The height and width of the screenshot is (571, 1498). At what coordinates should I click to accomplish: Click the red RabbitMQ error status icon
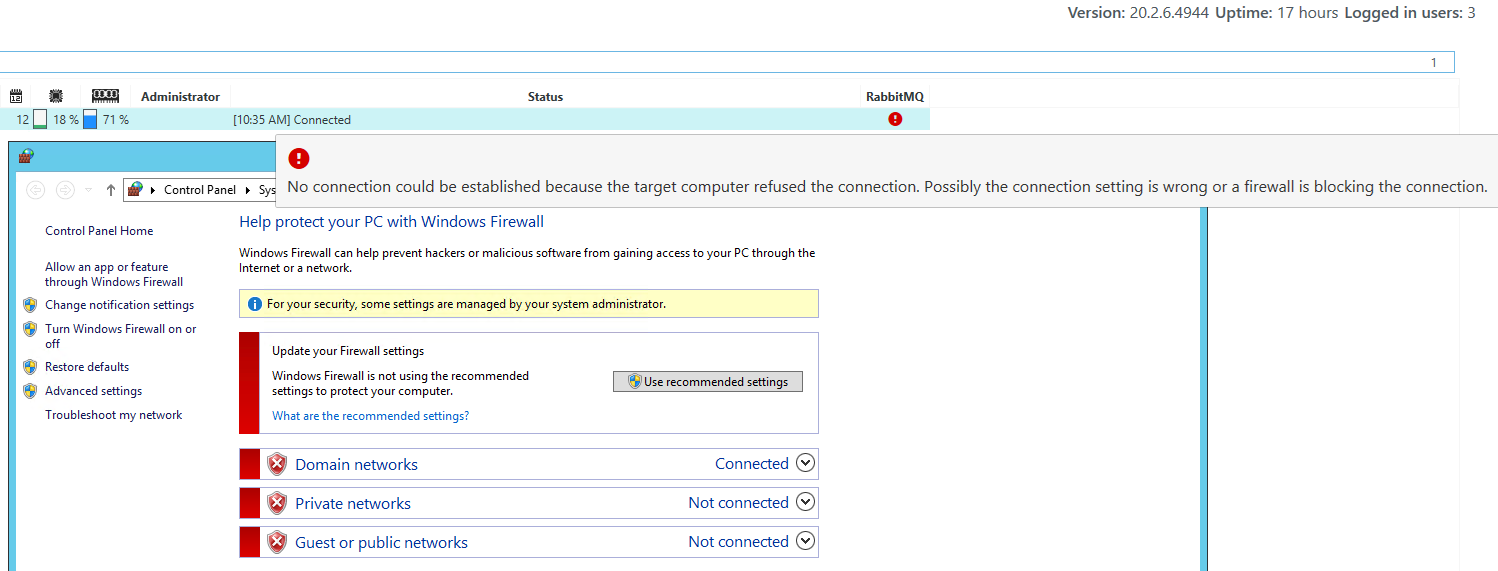895,119
